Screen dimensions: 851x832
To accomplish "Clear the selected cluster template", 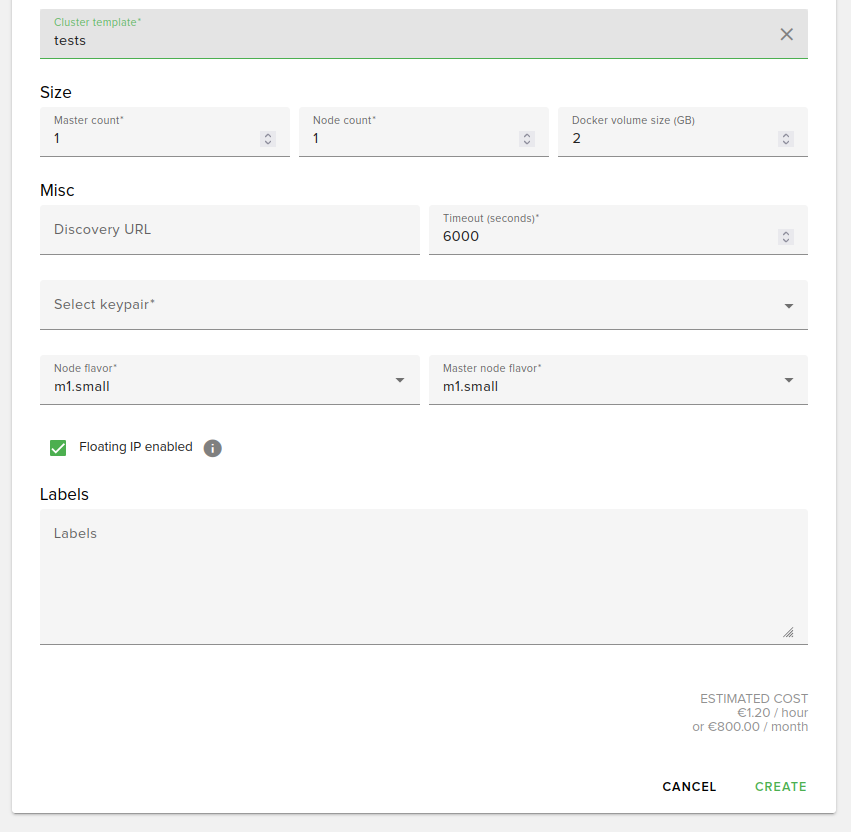I will (786, 34).
